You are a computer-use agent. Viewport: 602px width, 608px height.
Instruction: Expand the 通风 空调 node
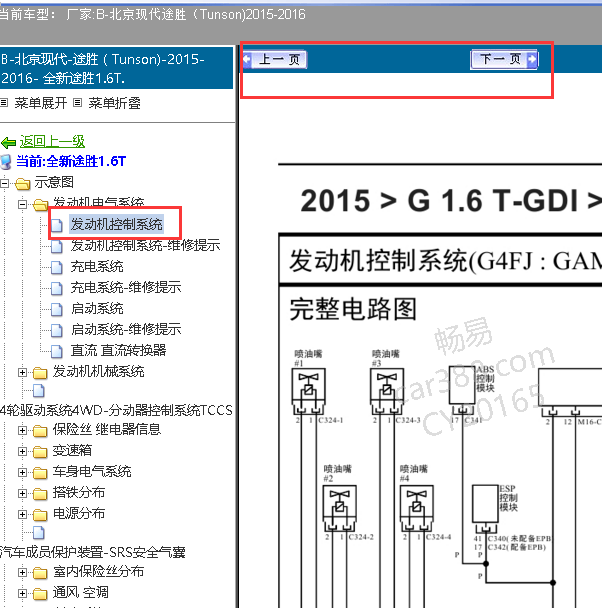click(x=22, y=593)
